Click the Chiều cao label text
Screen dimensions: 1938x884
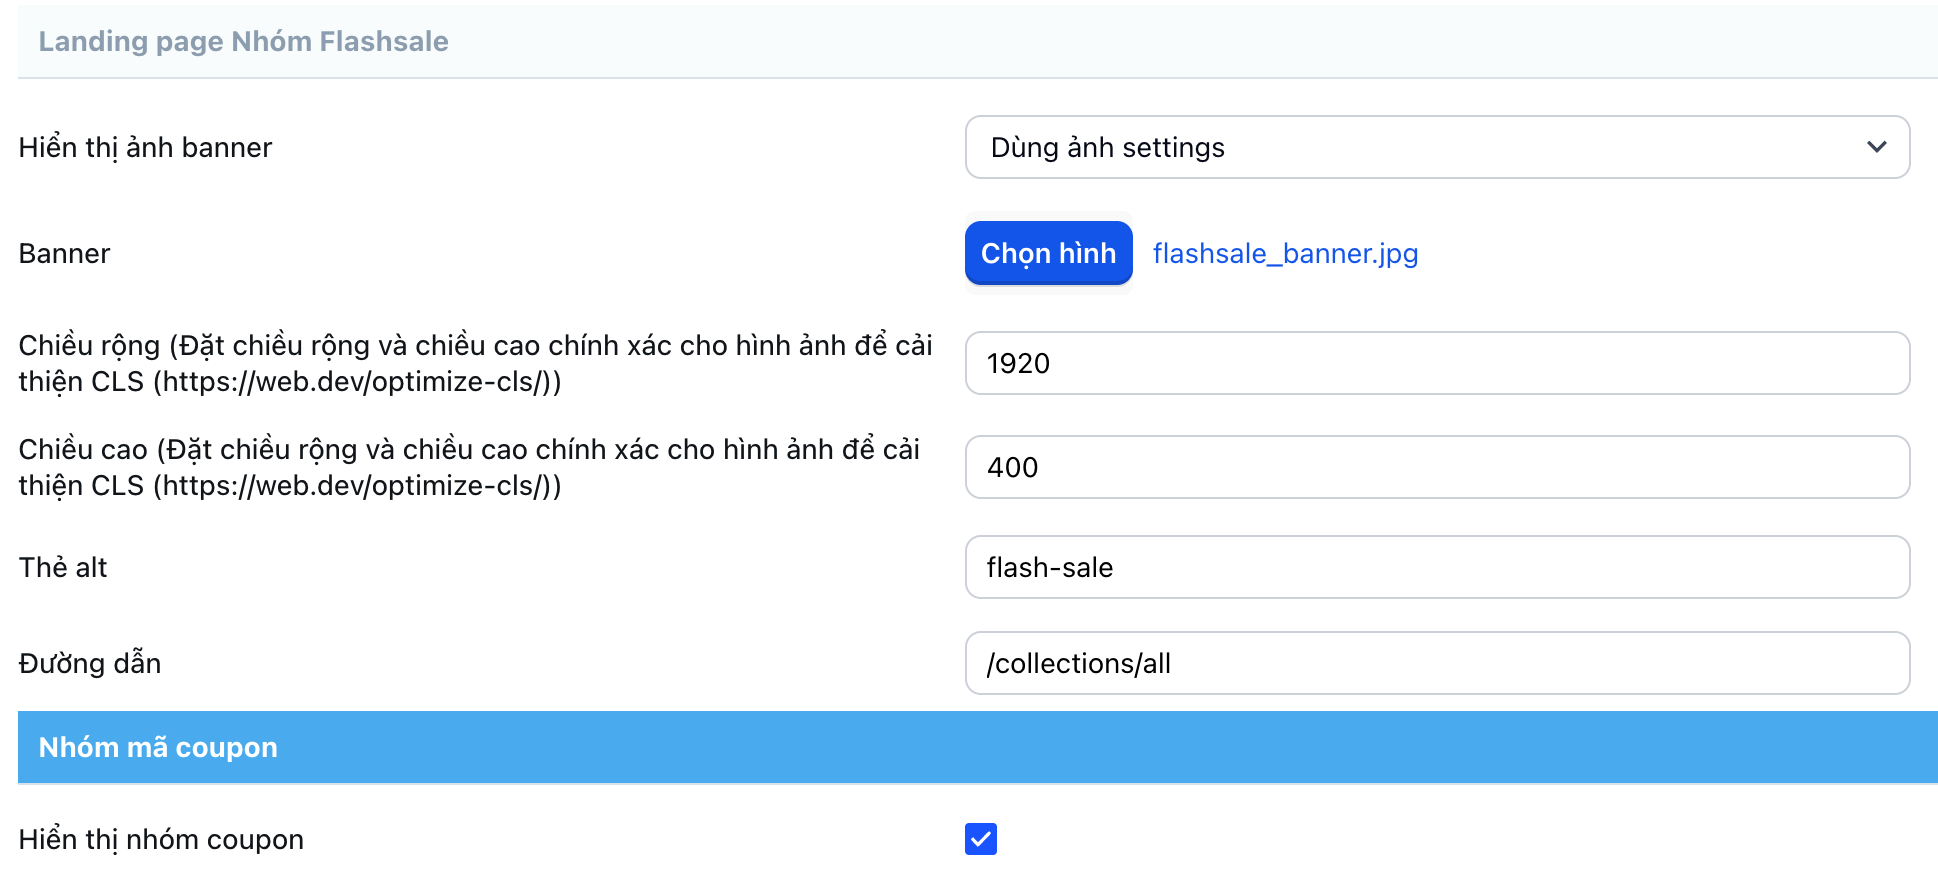(83, 450)
